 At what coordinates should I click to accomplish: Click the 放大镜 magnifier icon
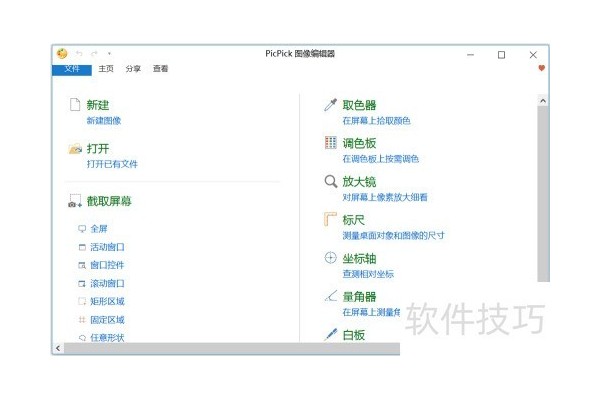point(331,181)
